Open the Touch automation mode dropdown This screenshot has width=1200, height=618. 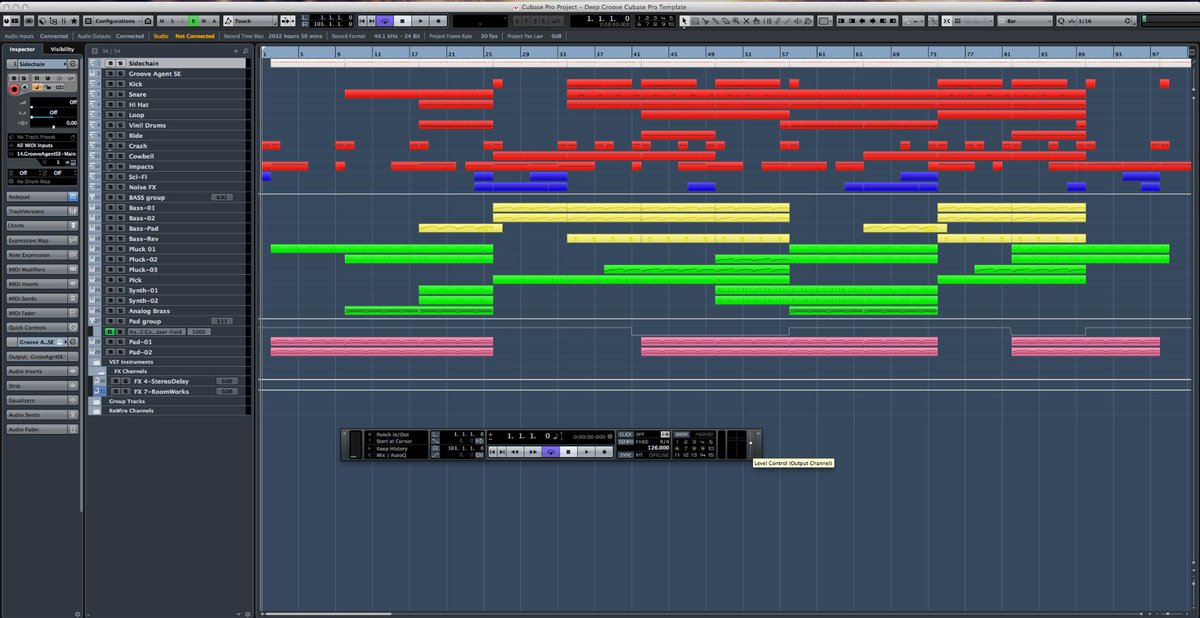pos(248,20)
